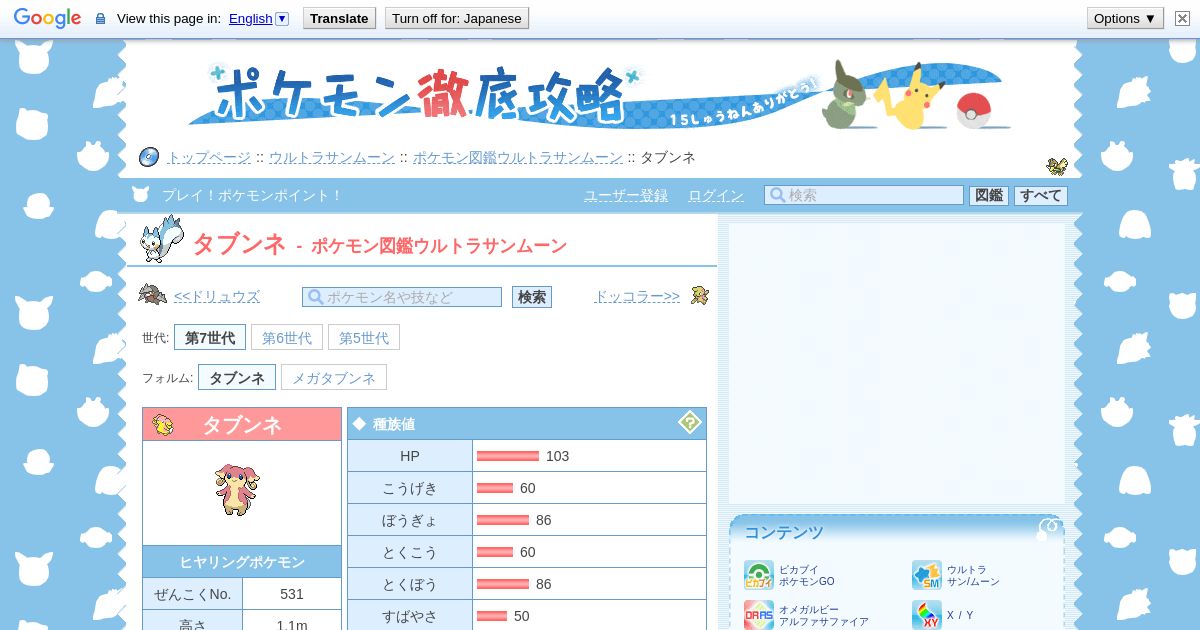Image resolution: width=1200 pixels, height=630 pixels.
Task: Turn off translation for Japanese
Action: tap(456, 18)
